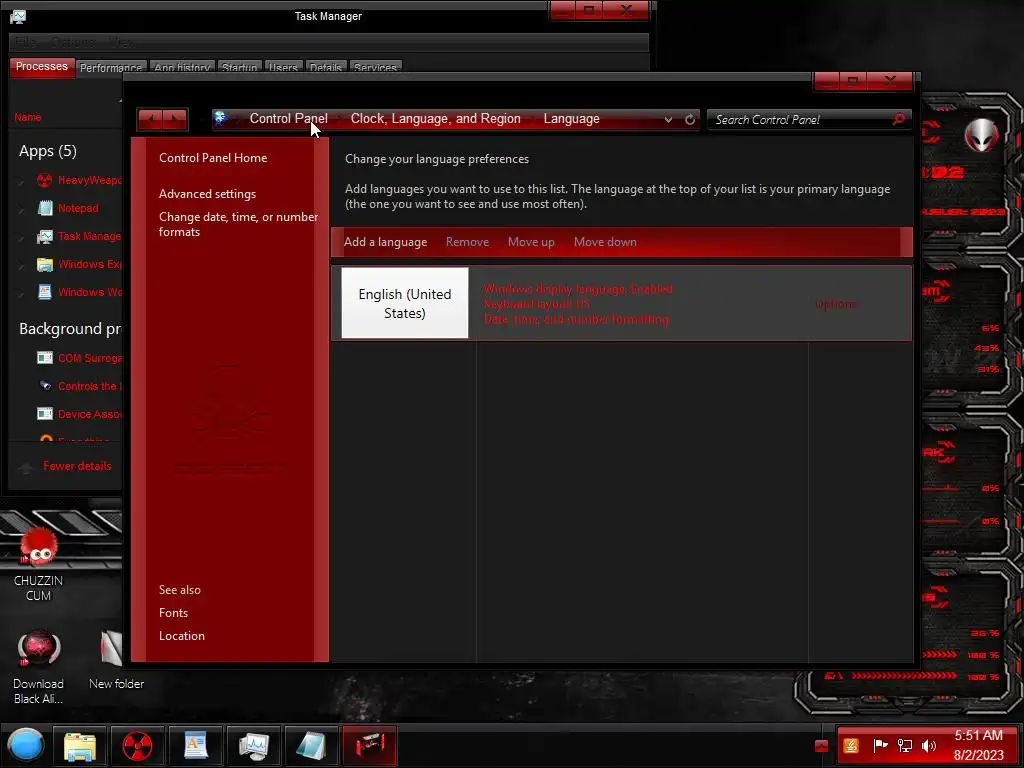Screen dimensions: 1024x768
Task: Open File Explorer from the taskbar
Action: (x=80, y=746)
